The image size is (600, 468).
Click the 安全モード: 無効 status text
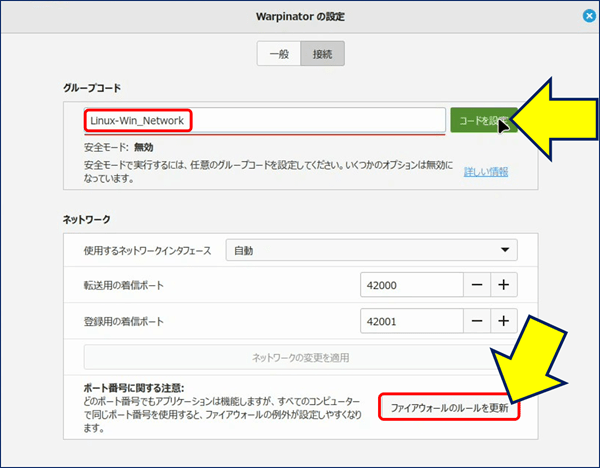(119, 147)
